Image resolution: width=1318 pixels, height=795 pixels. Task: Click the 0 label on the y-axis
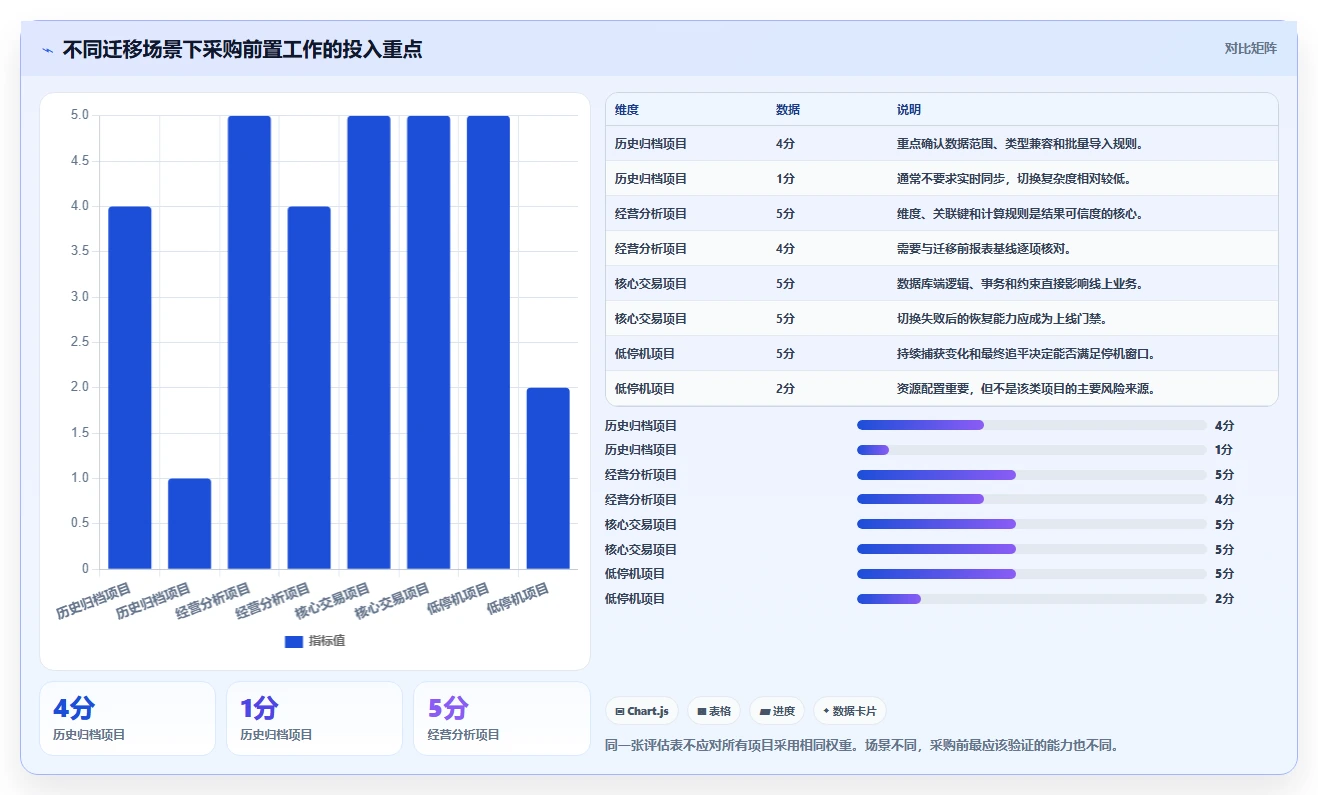pyautogui.click(x=85, y=569)
